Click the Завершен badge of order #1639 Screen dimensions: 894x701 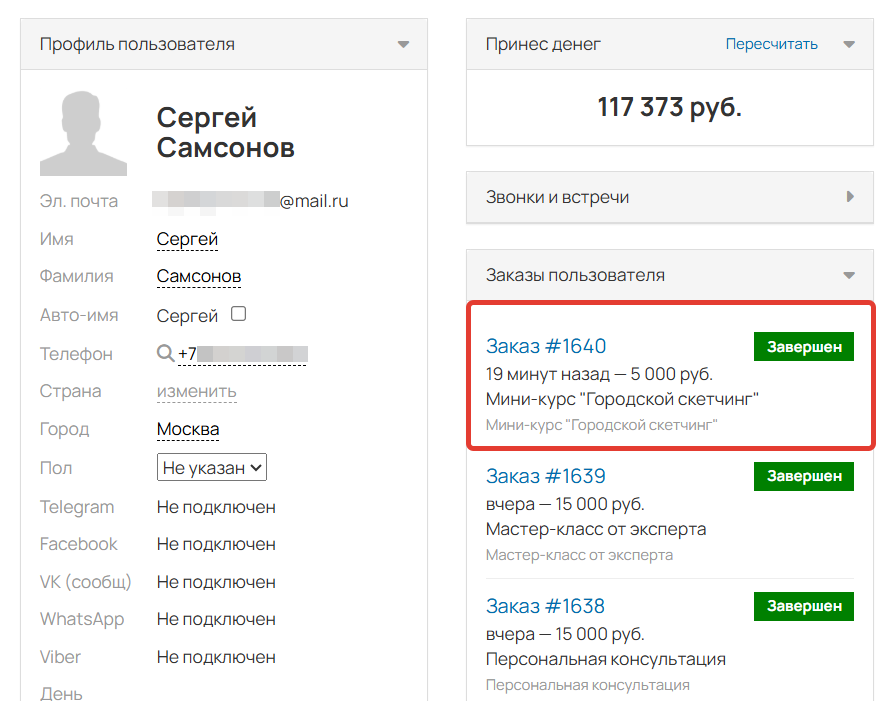click(x=804, y=476)
